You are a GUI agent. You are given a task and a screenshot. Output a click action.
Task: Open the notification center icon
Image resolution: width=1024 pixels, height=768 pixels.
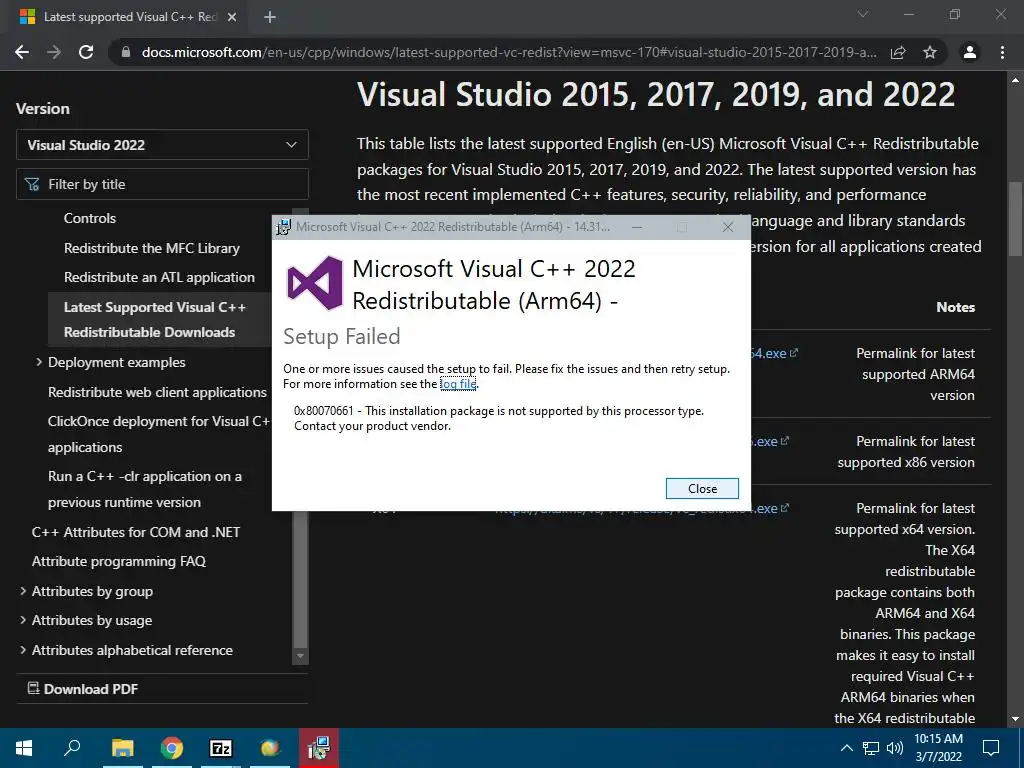pyautogui.click(x=991, y=748)
